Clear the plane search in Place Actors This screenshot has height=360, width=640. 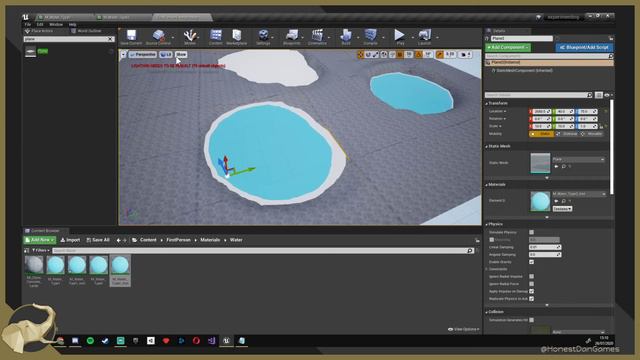[110, 39]
